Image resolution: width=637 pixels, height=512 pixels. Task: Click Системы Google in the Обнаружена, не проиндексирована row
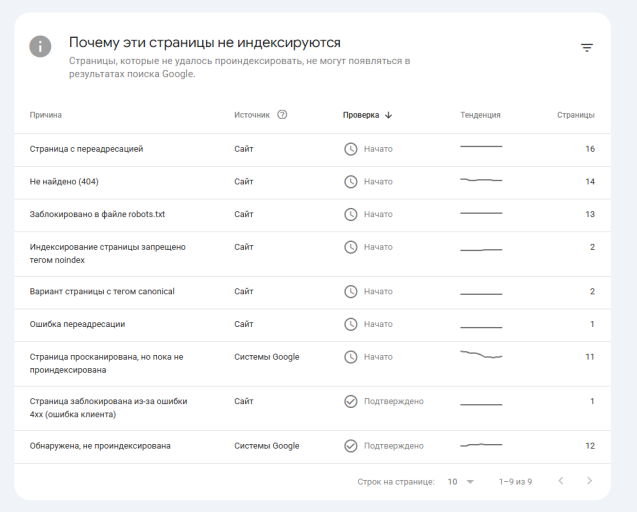266,446
